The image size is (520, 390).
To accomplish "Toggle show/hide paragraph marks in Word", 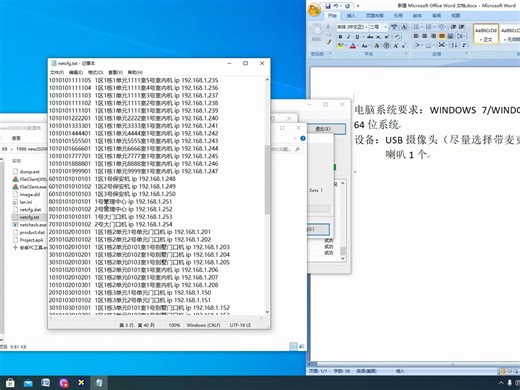I will pos(464,45).
